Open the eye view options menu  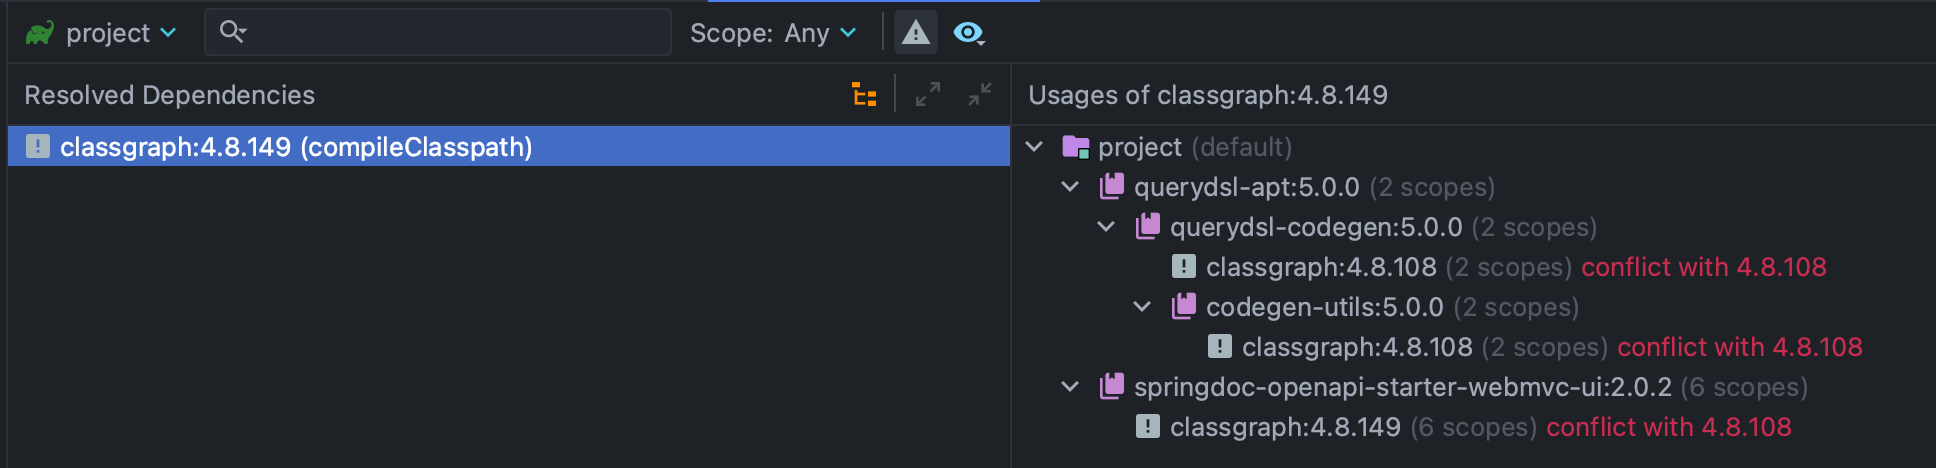click(968, 33)
